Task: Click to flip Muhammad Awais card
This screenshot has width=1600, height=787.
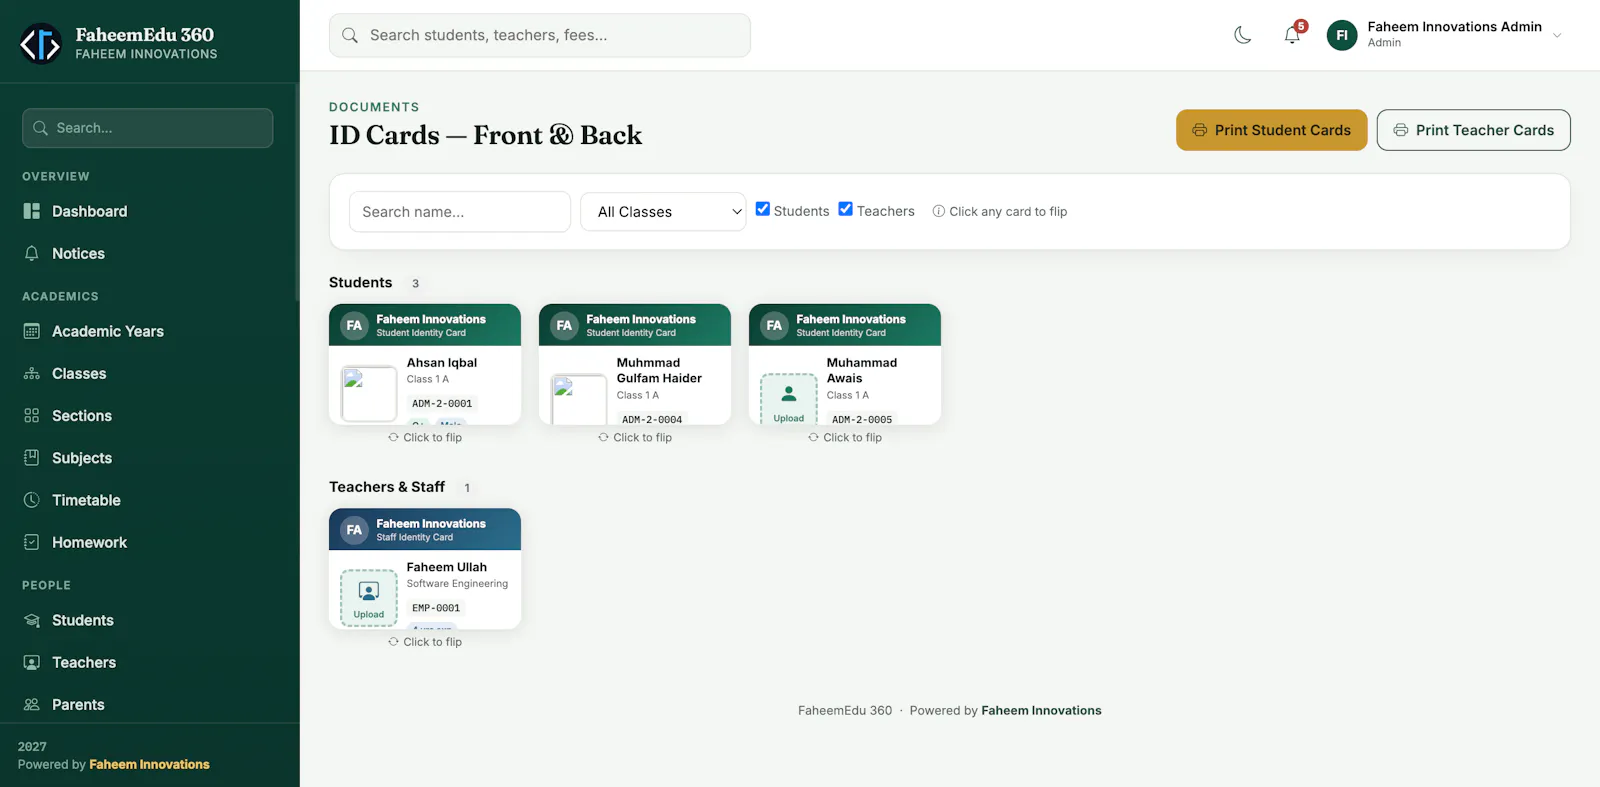Action: click(845, 437)
